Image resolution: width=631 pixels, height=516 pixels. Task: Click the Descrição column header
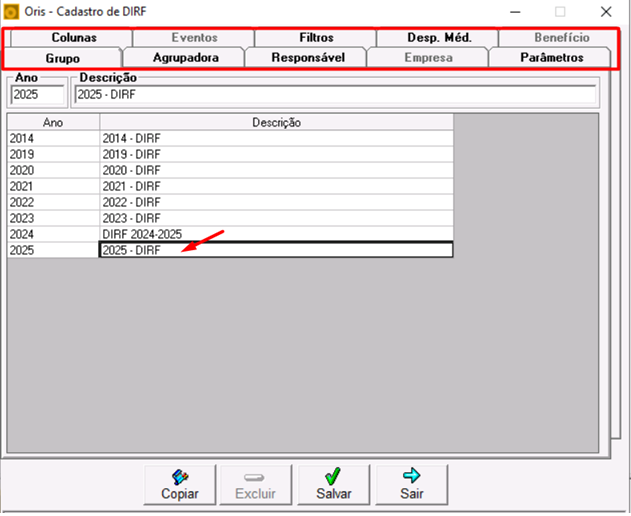tap(276, 122)
